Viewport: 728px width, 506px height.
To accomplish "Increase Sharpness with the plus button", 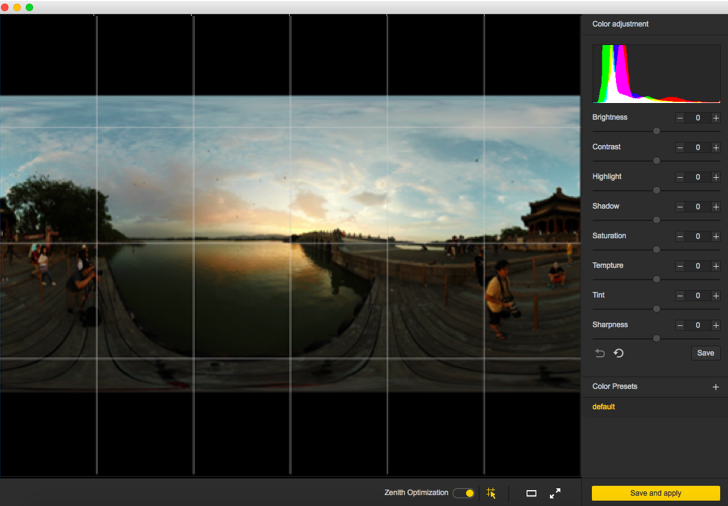I will click(715, 325).
